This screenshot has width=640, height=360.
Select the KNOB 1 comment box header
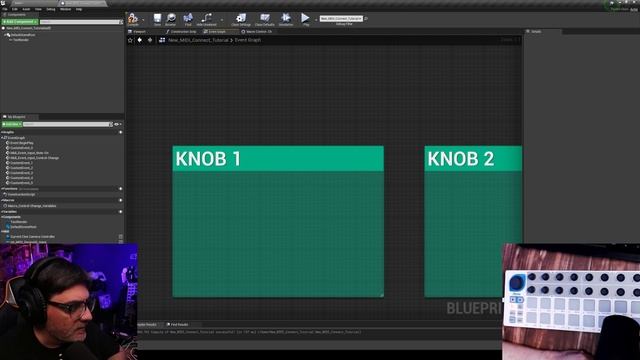[278, 158]
